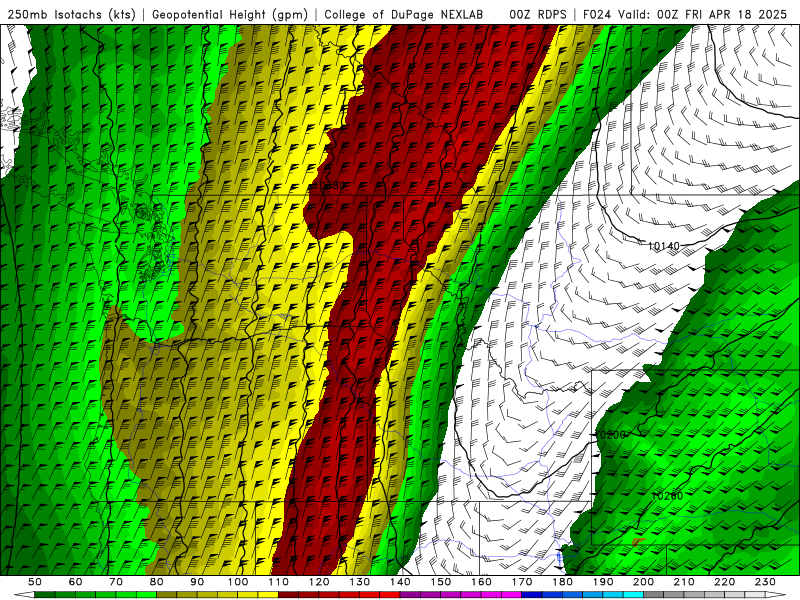Click the 10380 height contour label
Image resolution: width=800 pixels, height=600 pixels.
tap(330, 186)
